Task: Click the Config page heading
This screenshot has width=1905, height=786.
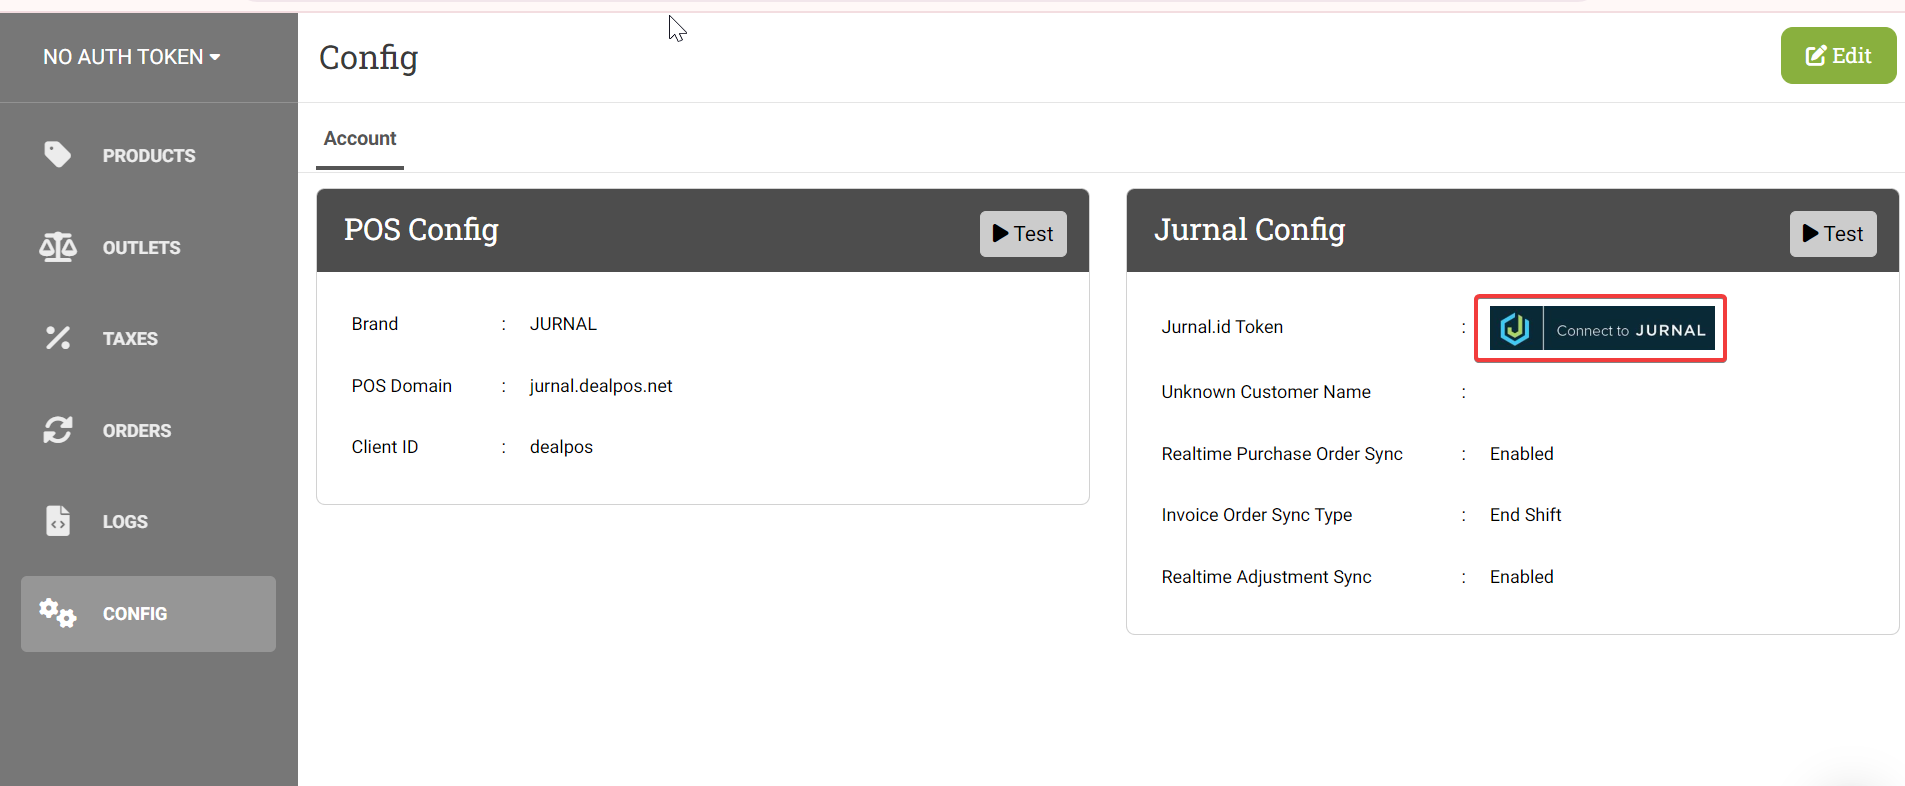Action: click(x=369, y=58)
